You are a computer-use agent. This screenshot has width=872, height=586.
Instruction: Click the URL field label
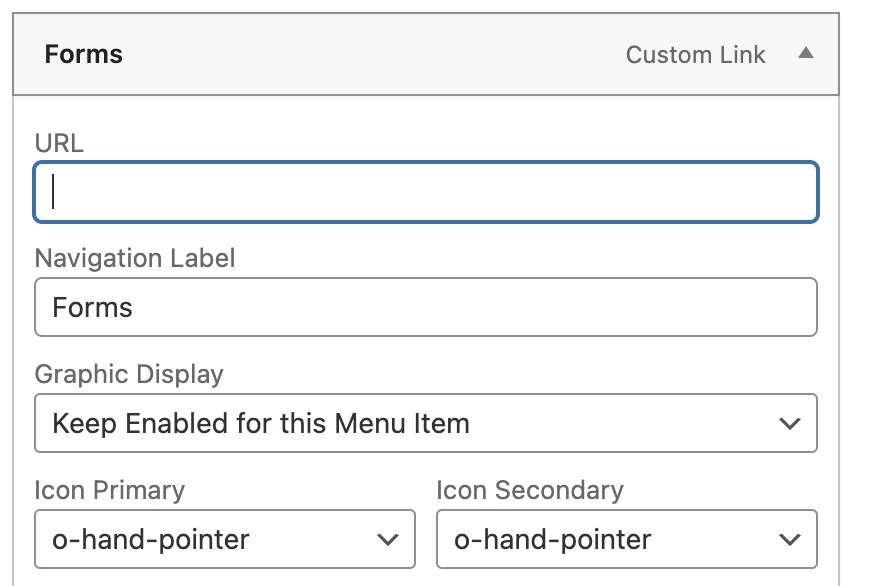[59, 143]
